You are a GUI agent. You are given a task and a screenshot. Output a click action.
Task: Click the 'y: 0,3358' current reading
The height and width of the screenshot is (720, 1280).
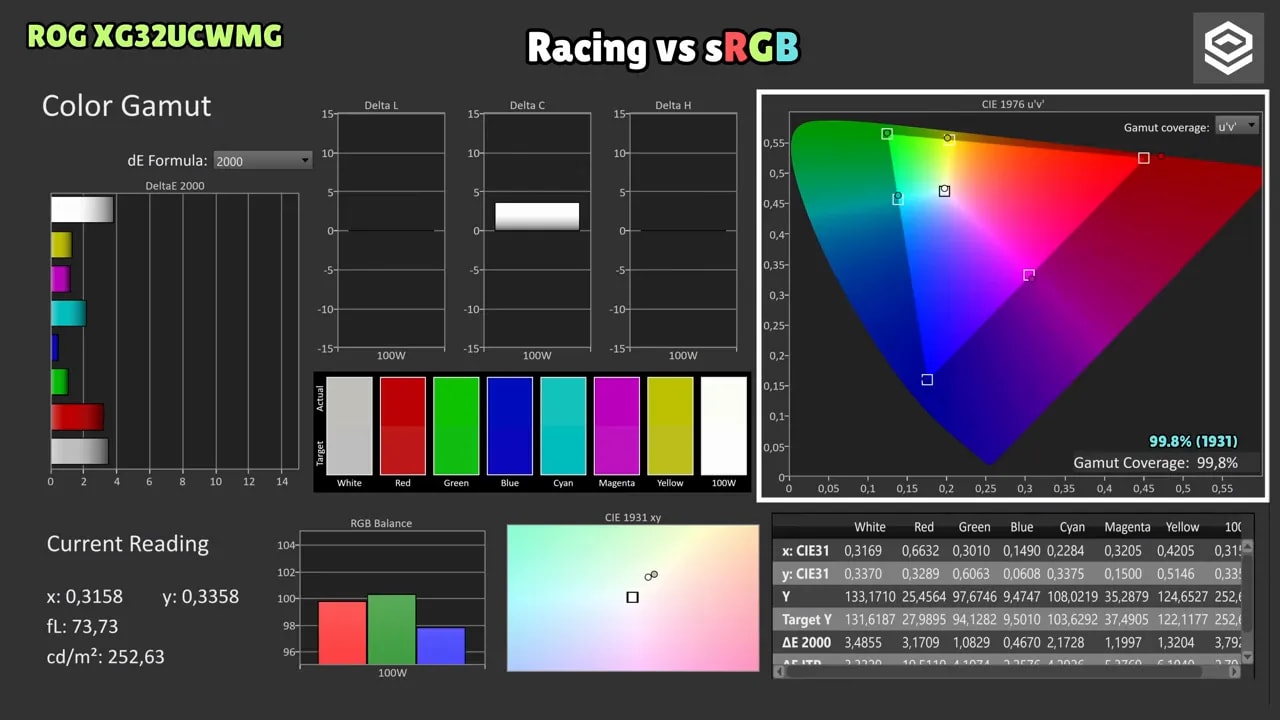click(201, 597)
